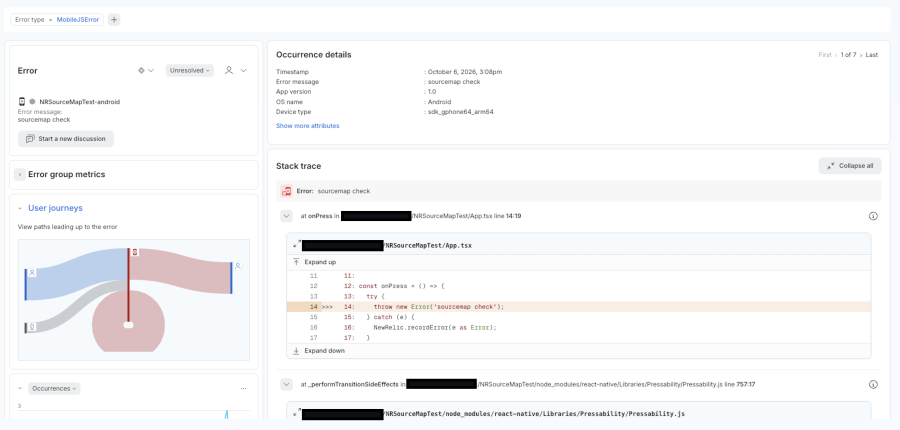Click the OS name value Android
Screen dimensions: 900x430
click(x=440, y=102)
